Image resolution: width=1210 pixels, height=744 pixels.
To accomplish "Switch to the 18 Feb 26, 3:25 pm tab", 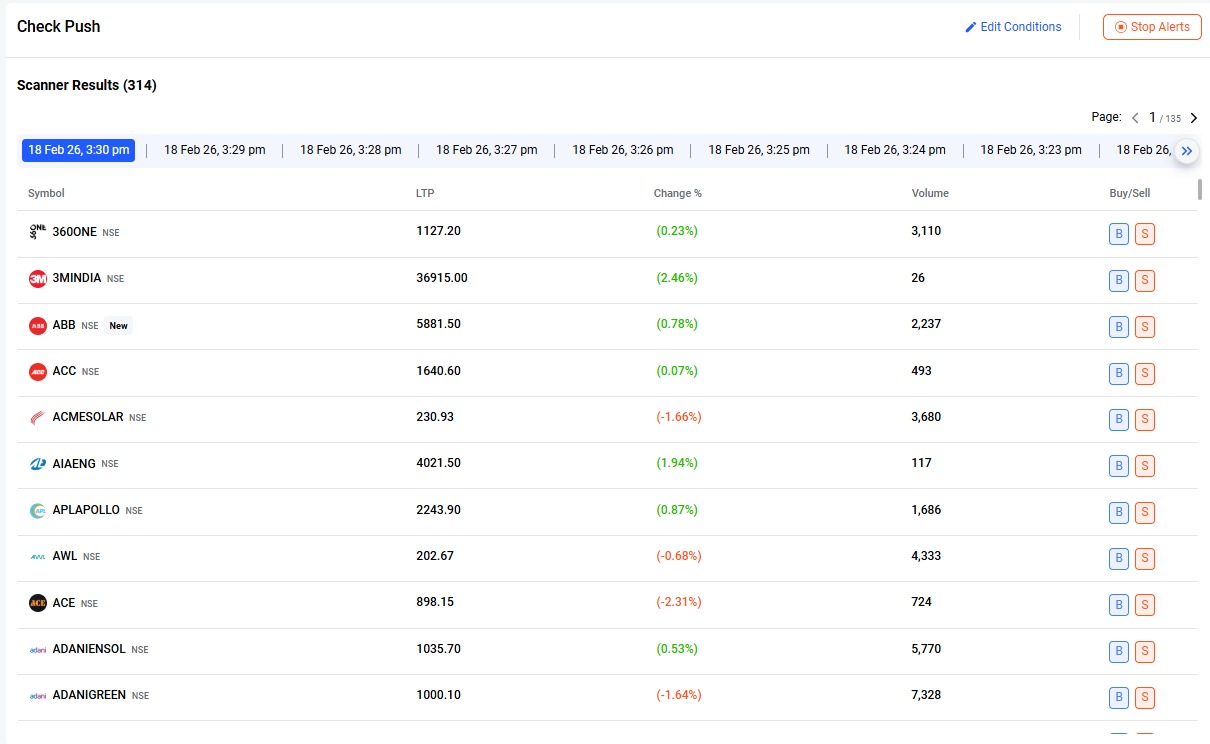I will point(759,150).
